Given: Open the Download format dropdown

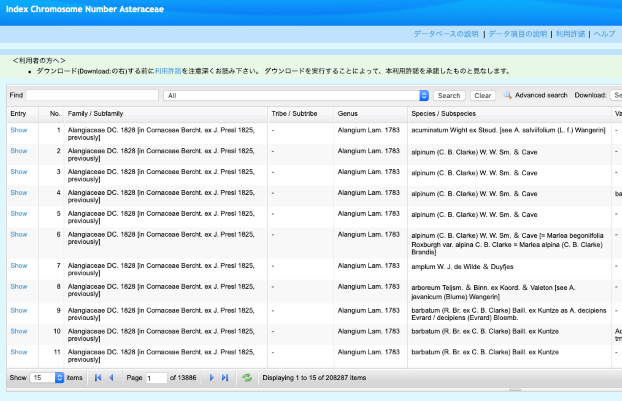Looking at the screenshot, I should tap(615, 95).
